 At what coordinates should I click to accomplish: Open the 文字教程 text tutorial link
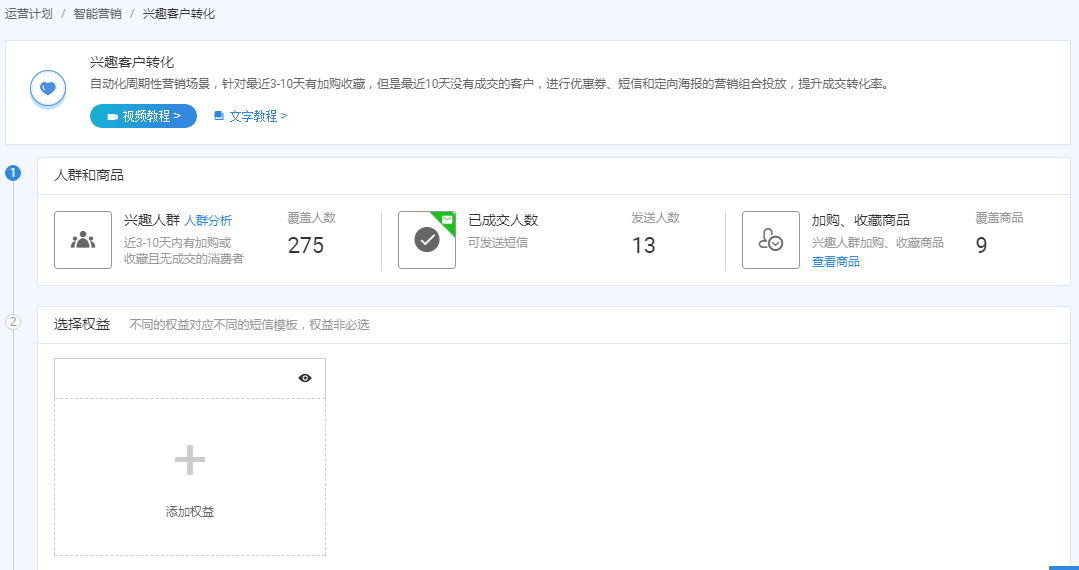[251, 116]
